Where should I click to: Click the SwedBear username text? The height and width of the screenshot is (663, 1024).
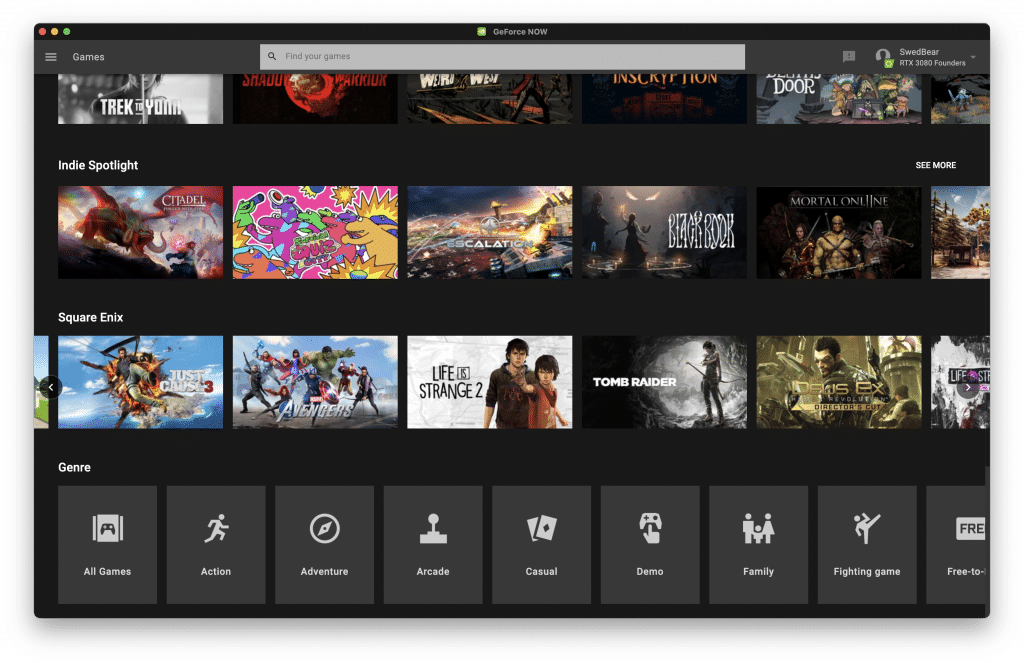(x=919, y=52)
